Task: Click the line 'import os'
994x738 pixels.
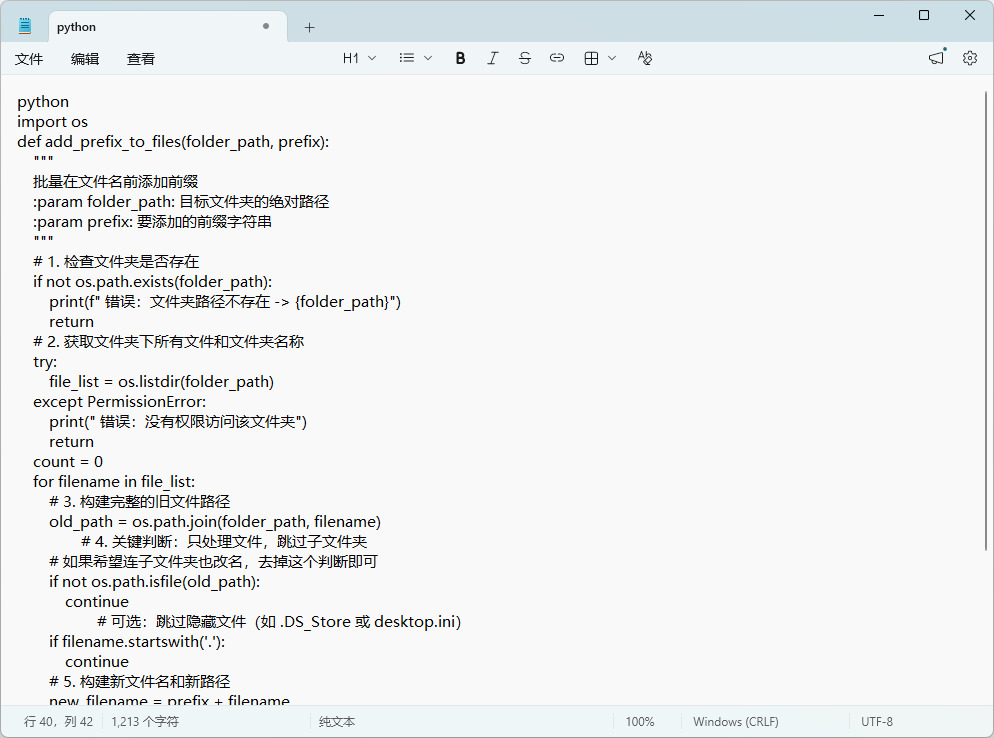Action: (52, 122)
